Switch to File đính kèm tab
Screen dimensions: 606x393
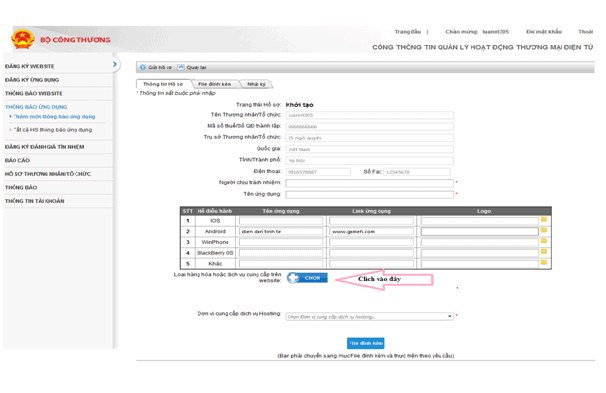(x=214, y=84)
